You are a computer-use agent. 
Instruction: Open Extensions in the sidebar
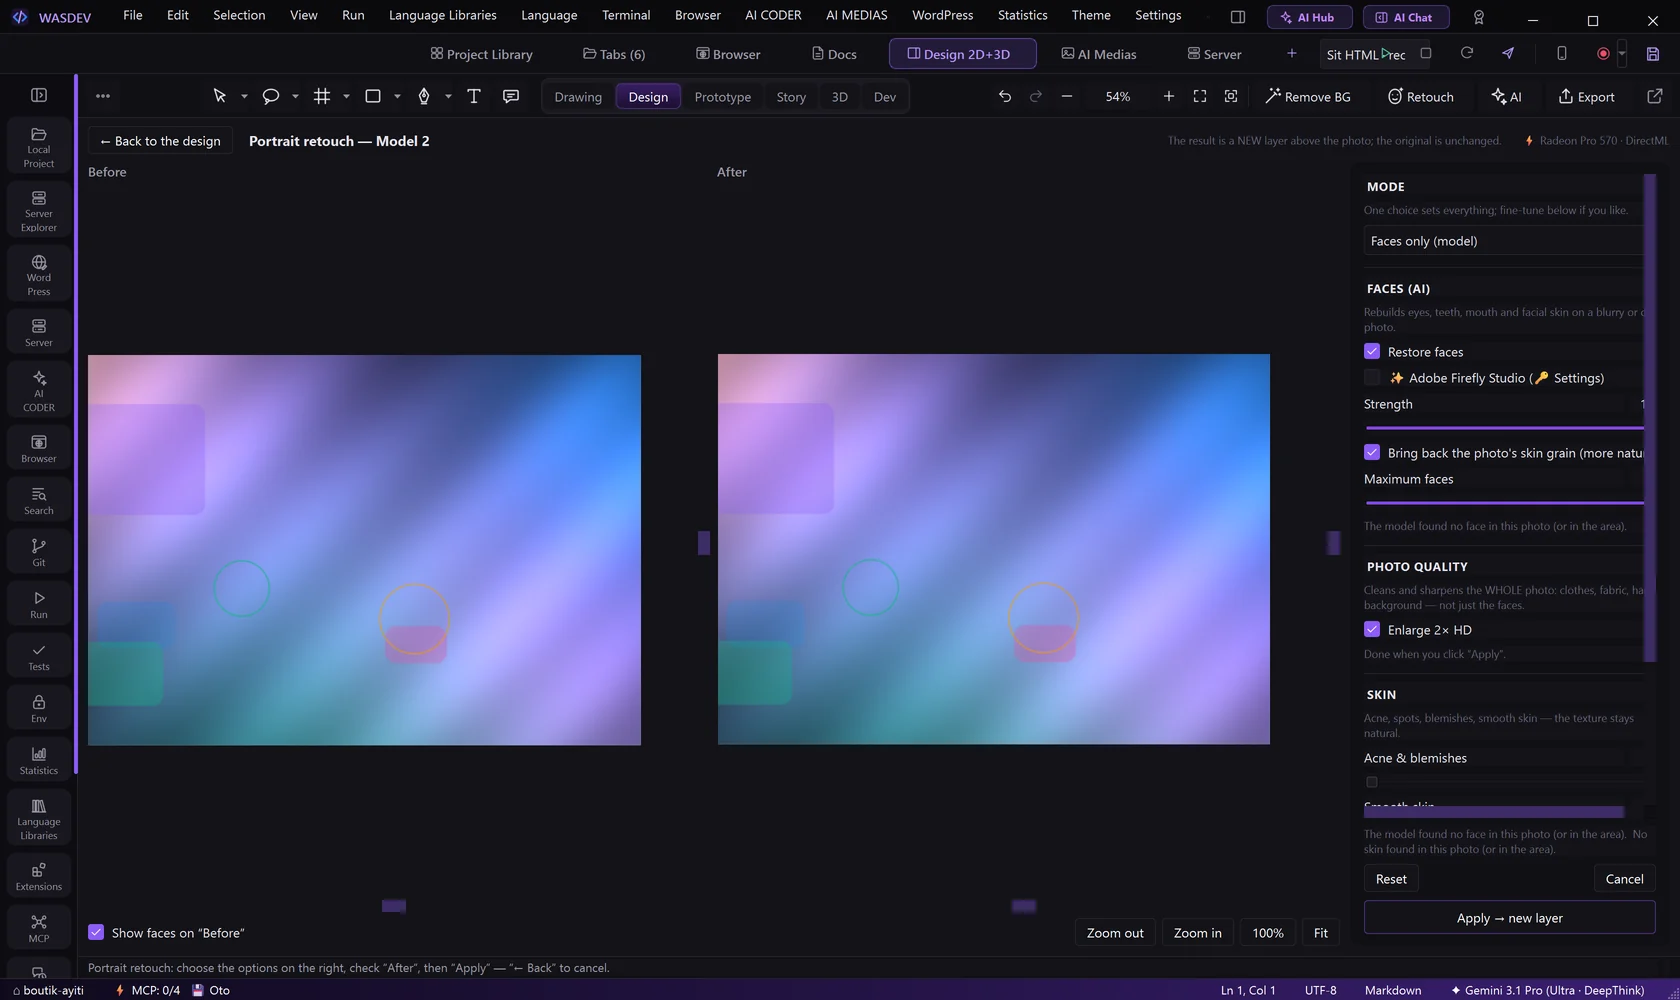[39, 876]
